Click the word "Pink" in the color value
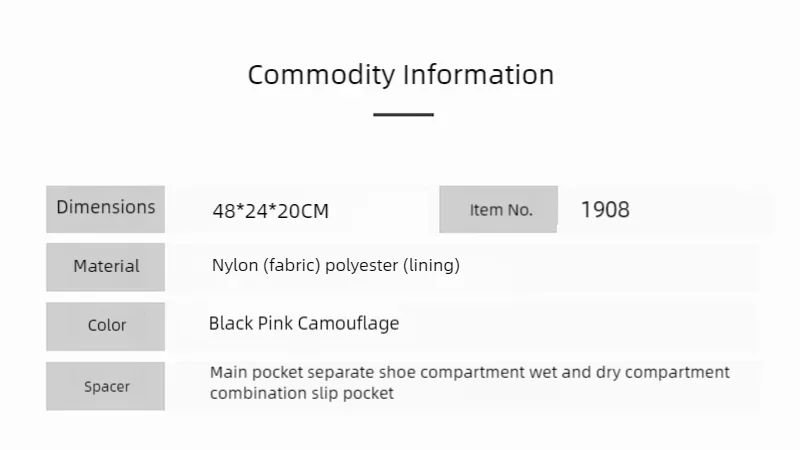Screen dimensions: 800x450 tap(278, 323)
